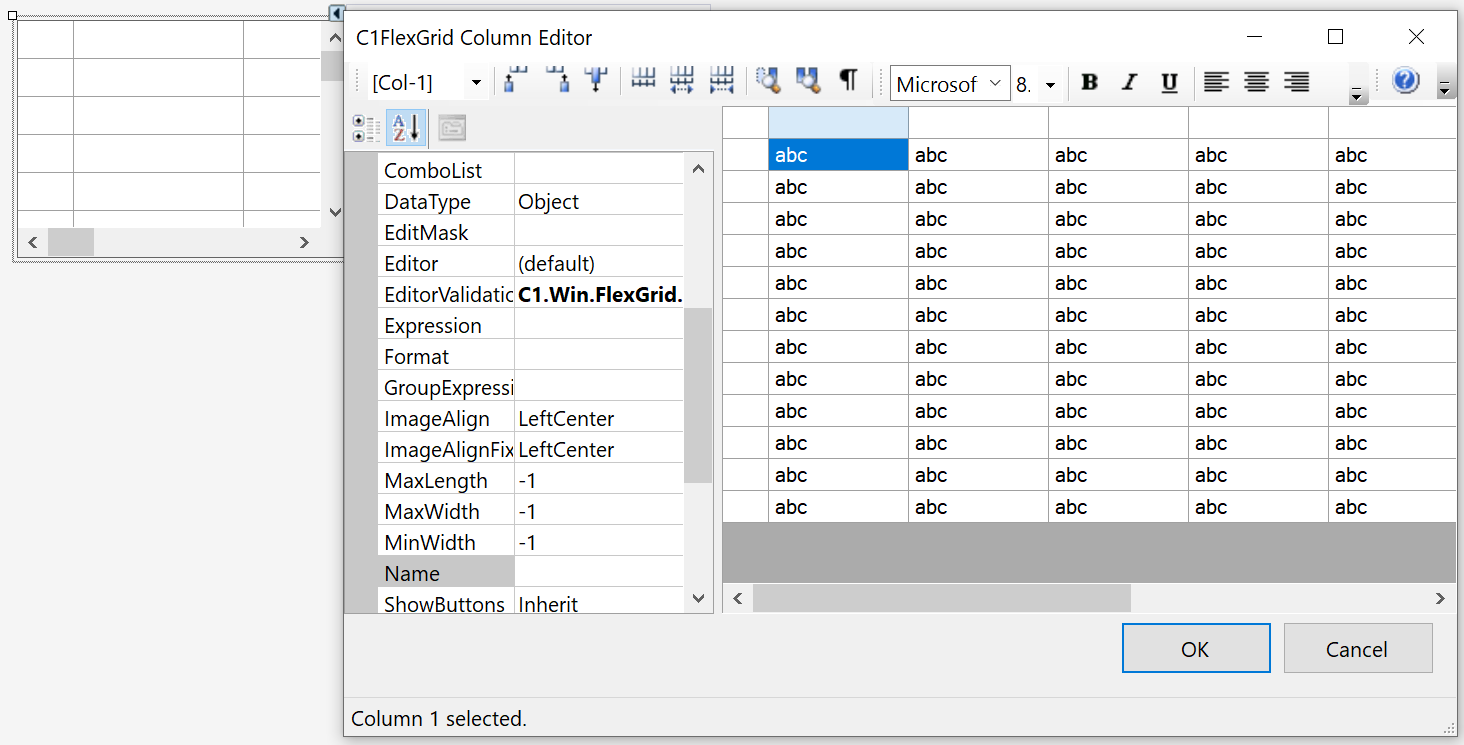Viewport: 1464px width, 745px height.
Task: Click the EditMask property row
Action: tap(531, 232)
